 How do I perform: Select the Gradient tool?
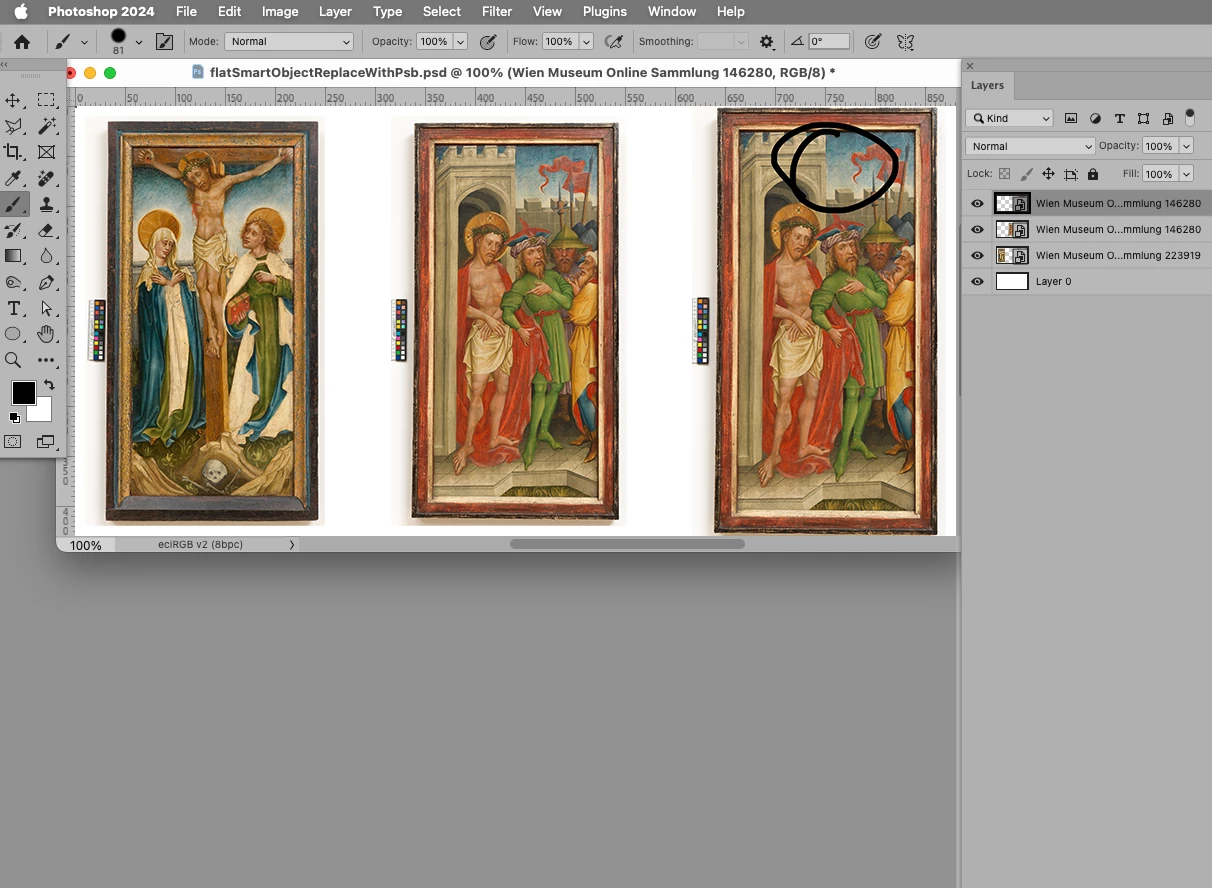point(14,256)
